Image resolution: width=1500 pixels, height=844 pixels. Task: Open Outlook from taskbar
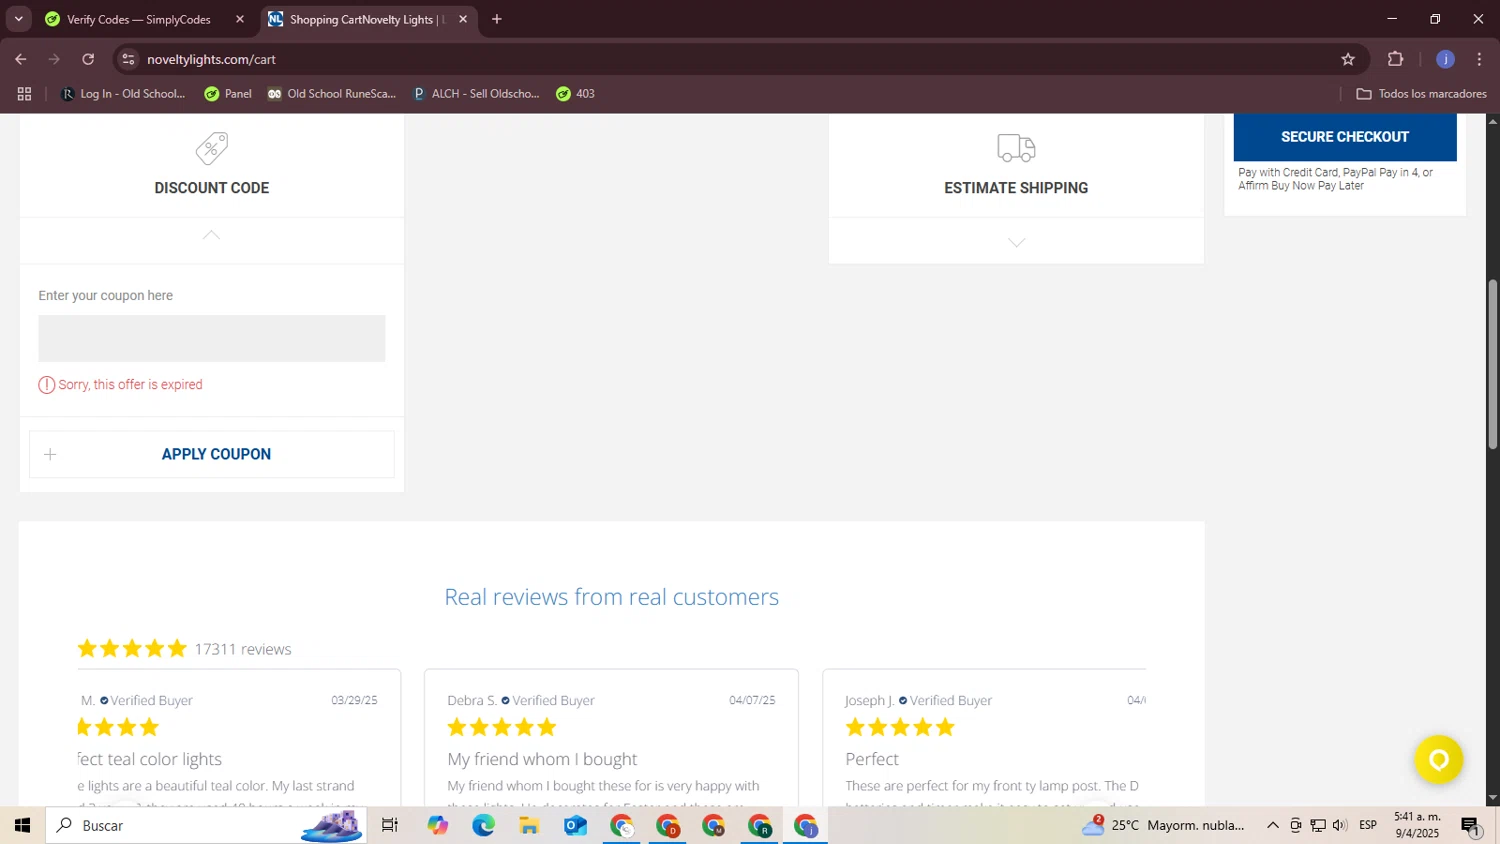coord(575,826)
